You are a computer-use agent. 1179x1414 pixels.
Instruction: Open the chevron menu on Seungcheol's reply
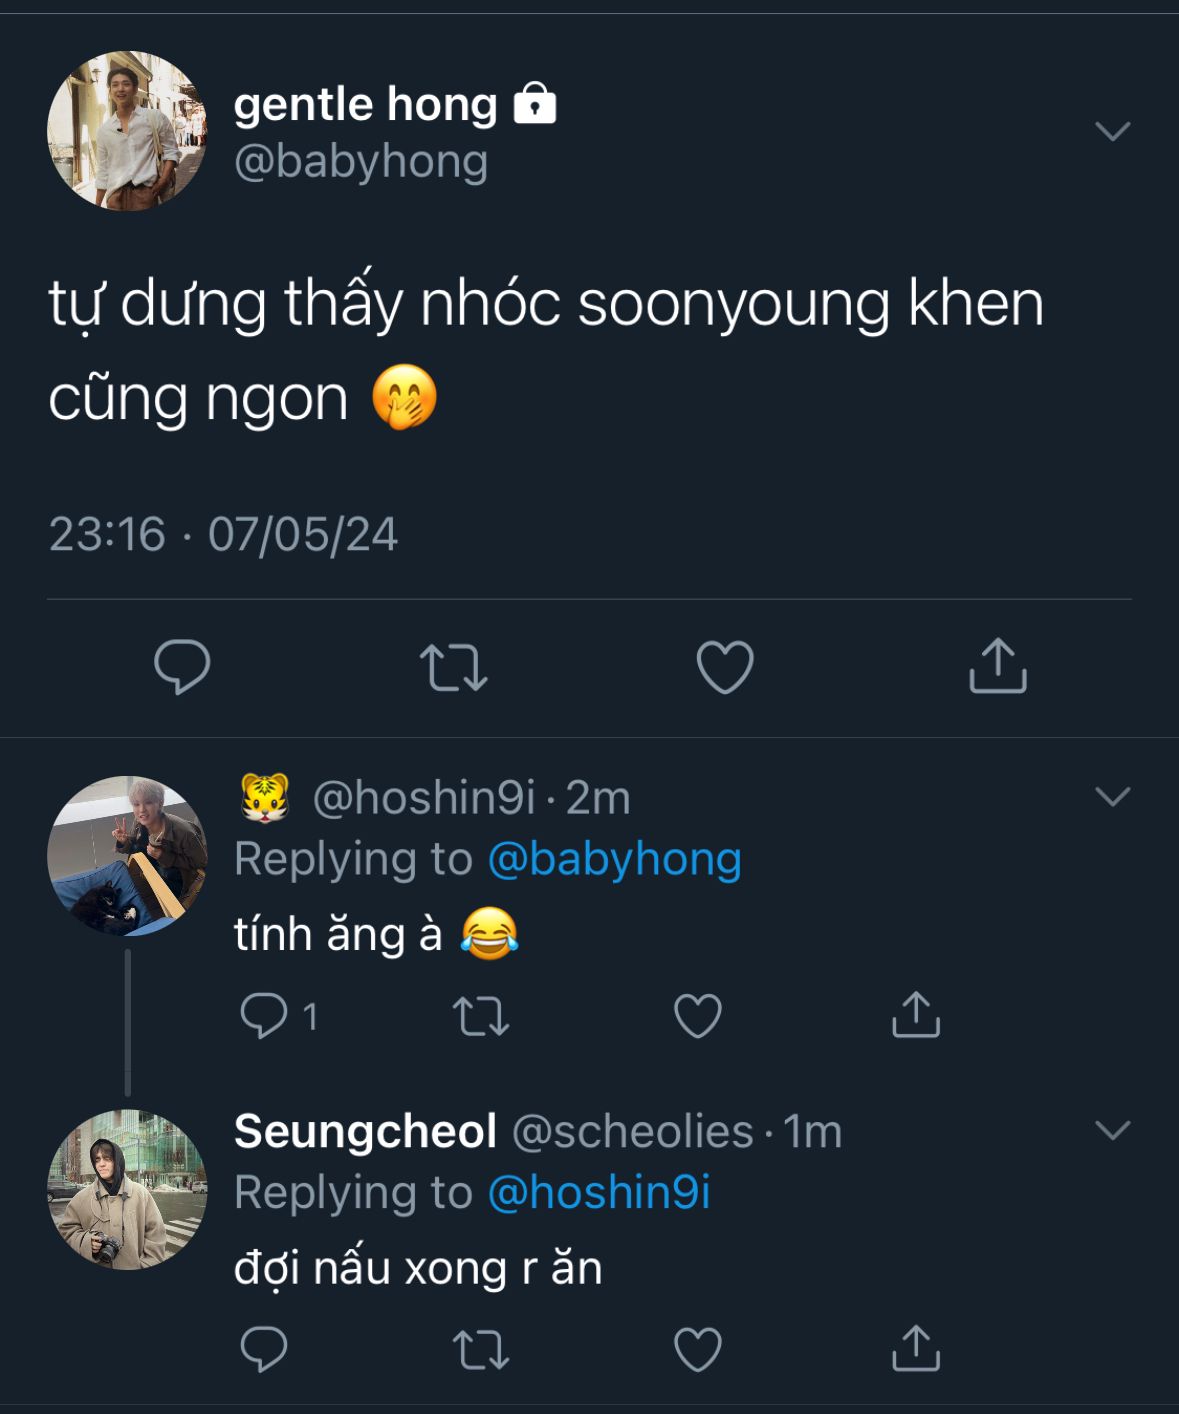point(1112,1130)
